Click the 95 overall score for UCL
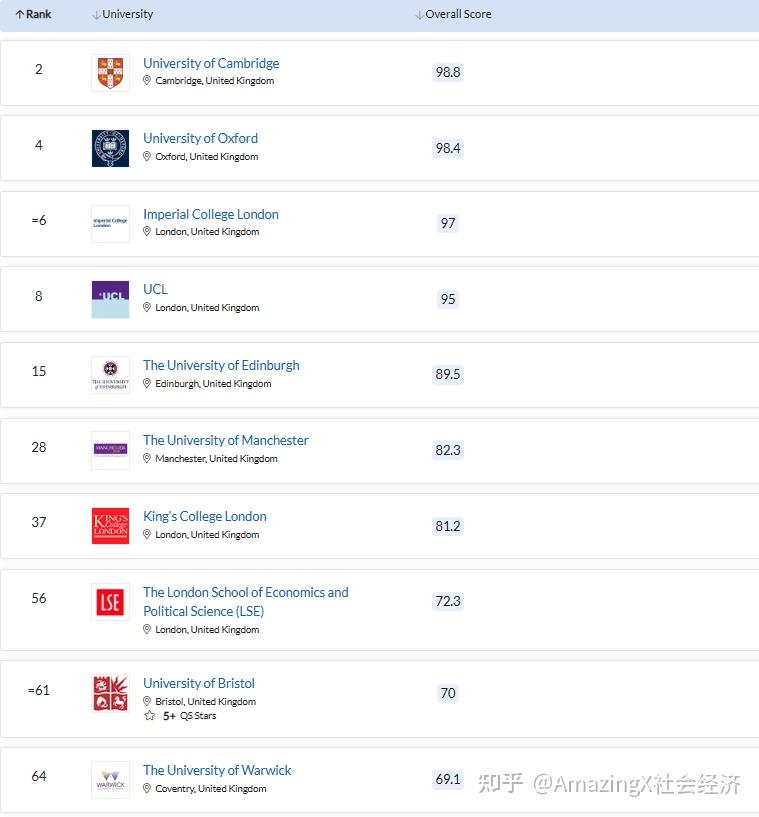Screen dimensions: 759x817 click(448, 299)
